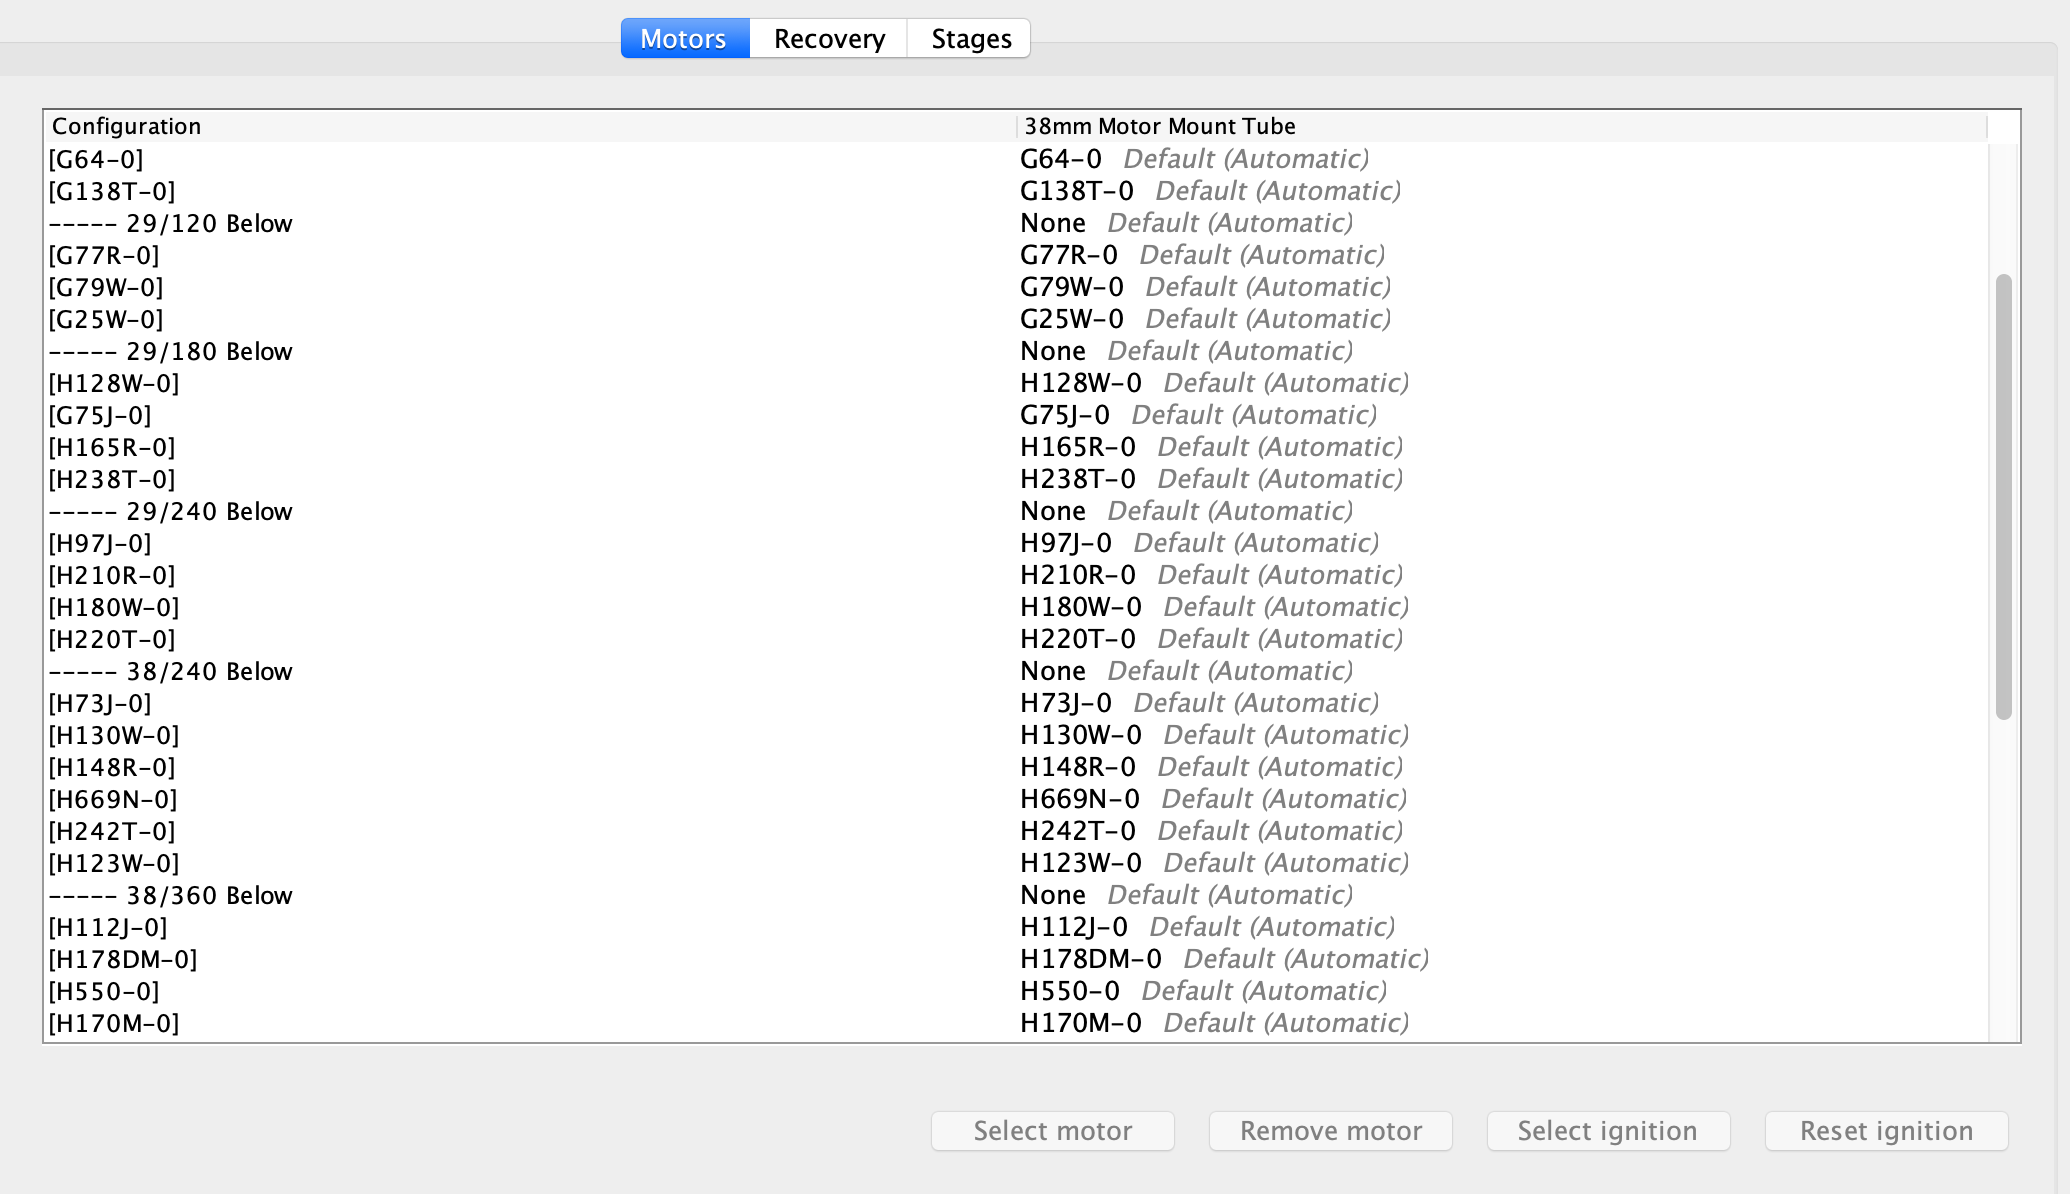Select the [G64-0] configuration row
This screenshot has height=1194, width=2070.
(96, 159)
